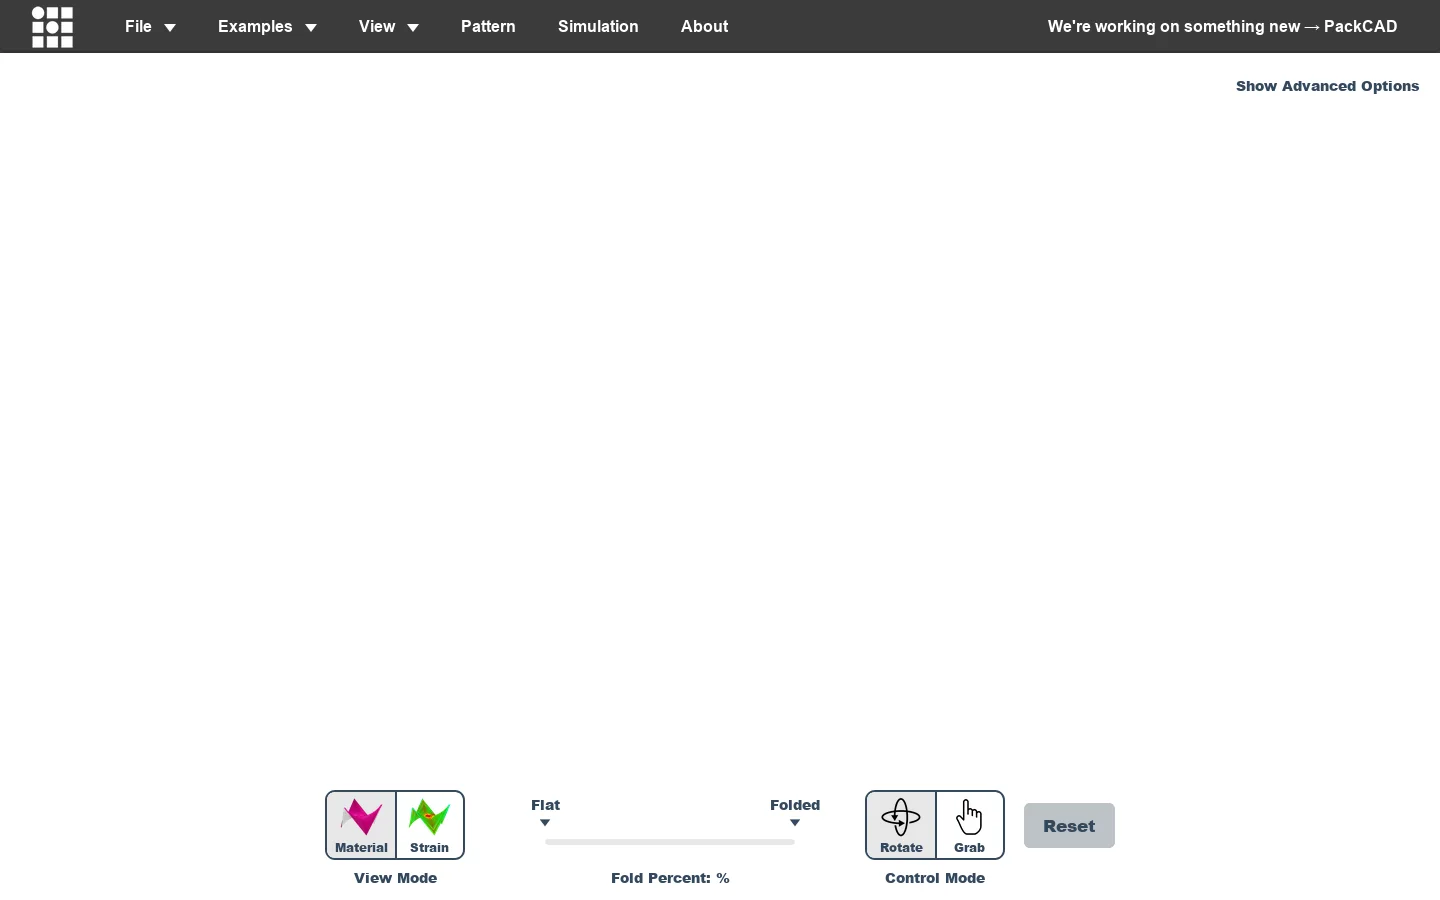Viewport: 1440px width, 900px height.
Task: Click the View Mode label
Action: tap(395, 878)
